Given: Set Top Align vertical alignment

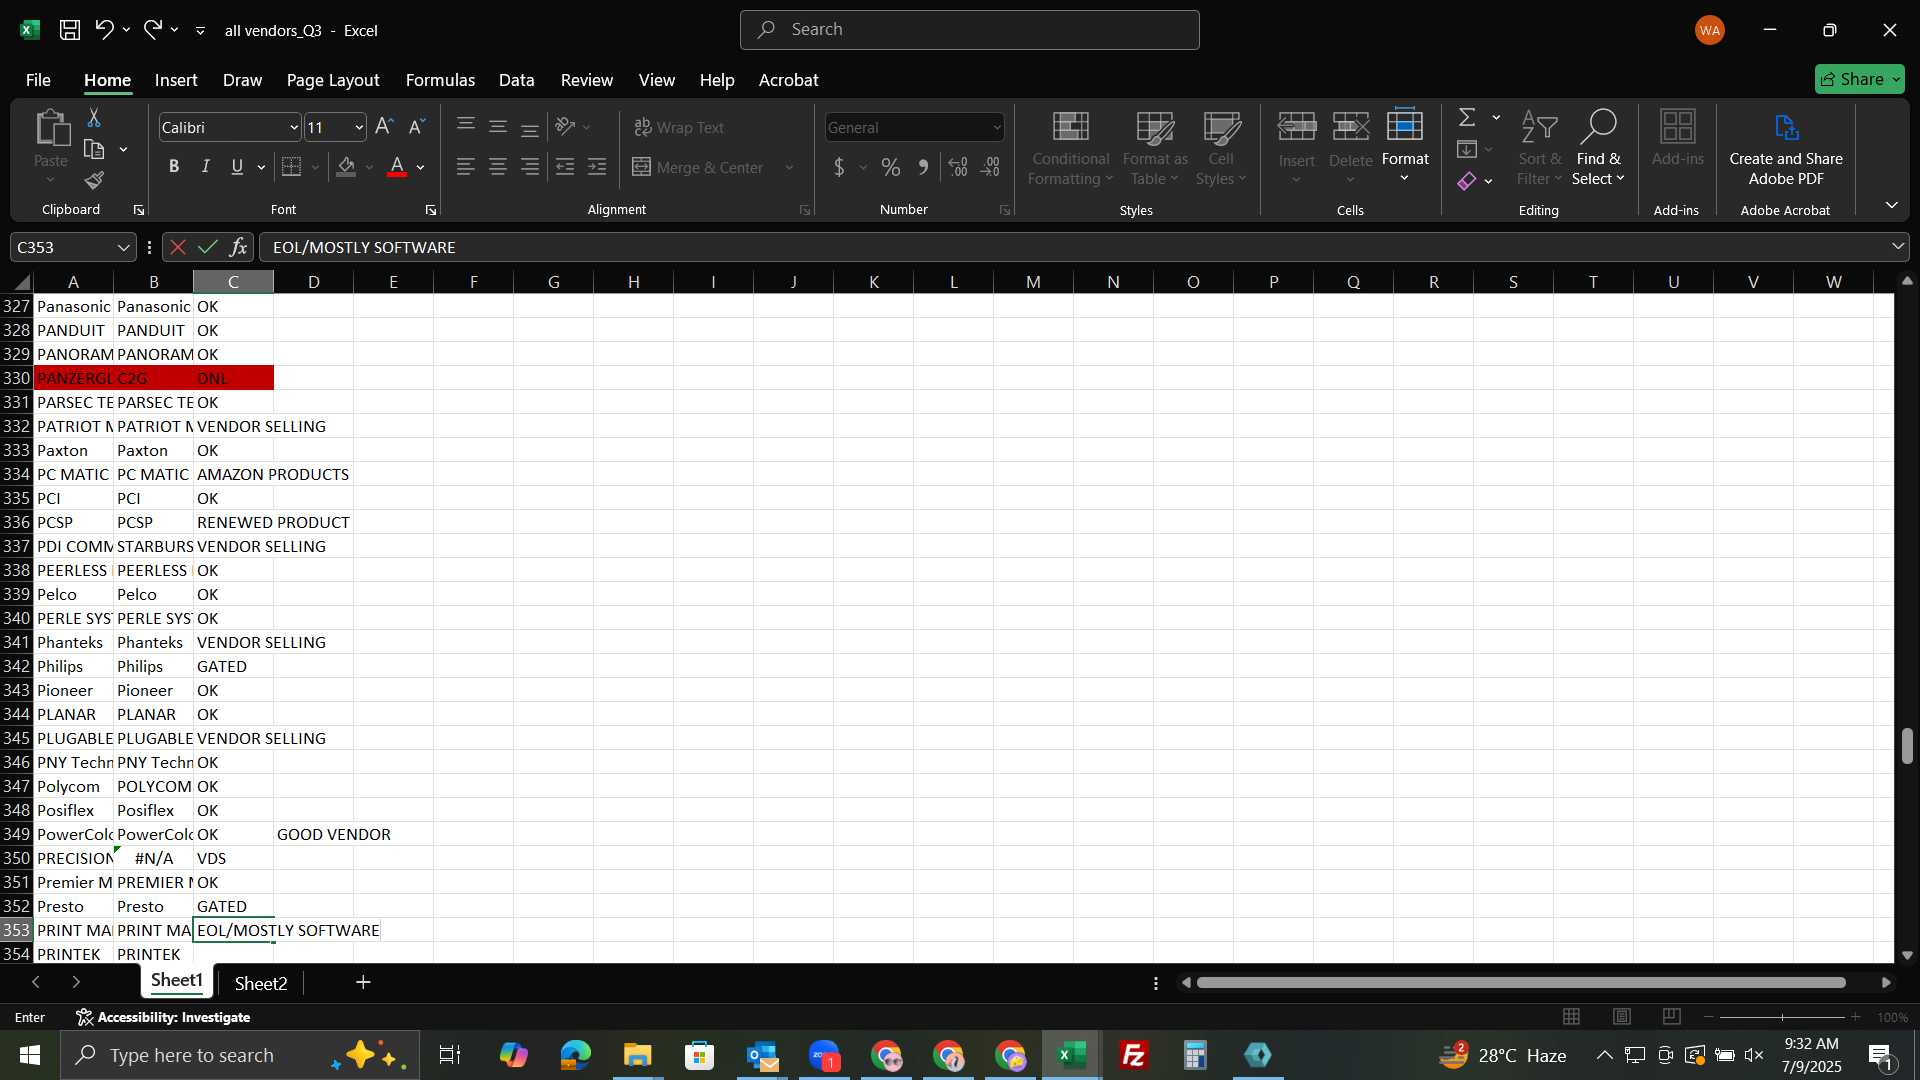Looking at the screenshot, I should 465,125.
